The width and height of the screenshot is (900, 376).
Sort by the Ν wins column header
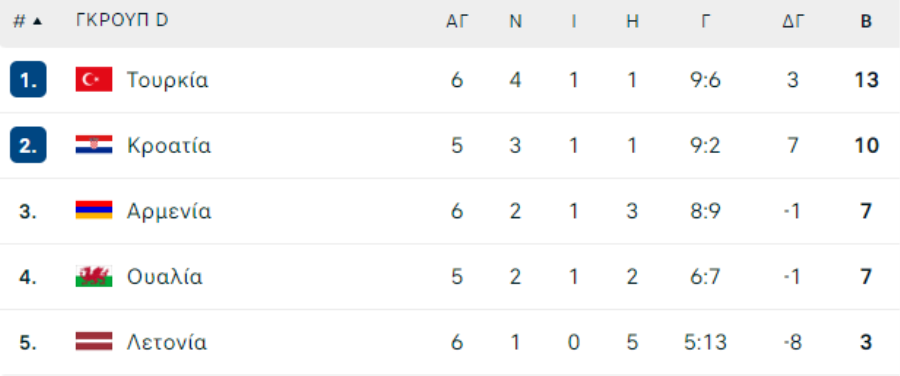coord(515,21)
